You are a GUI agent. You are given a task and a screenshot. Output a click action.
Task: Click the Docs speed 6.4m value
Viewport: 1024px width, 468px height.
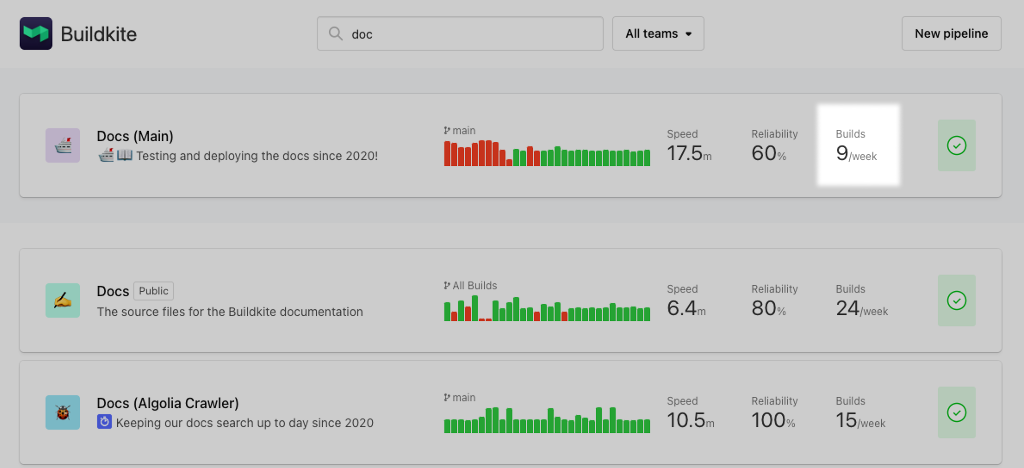[x=686, y=308]
